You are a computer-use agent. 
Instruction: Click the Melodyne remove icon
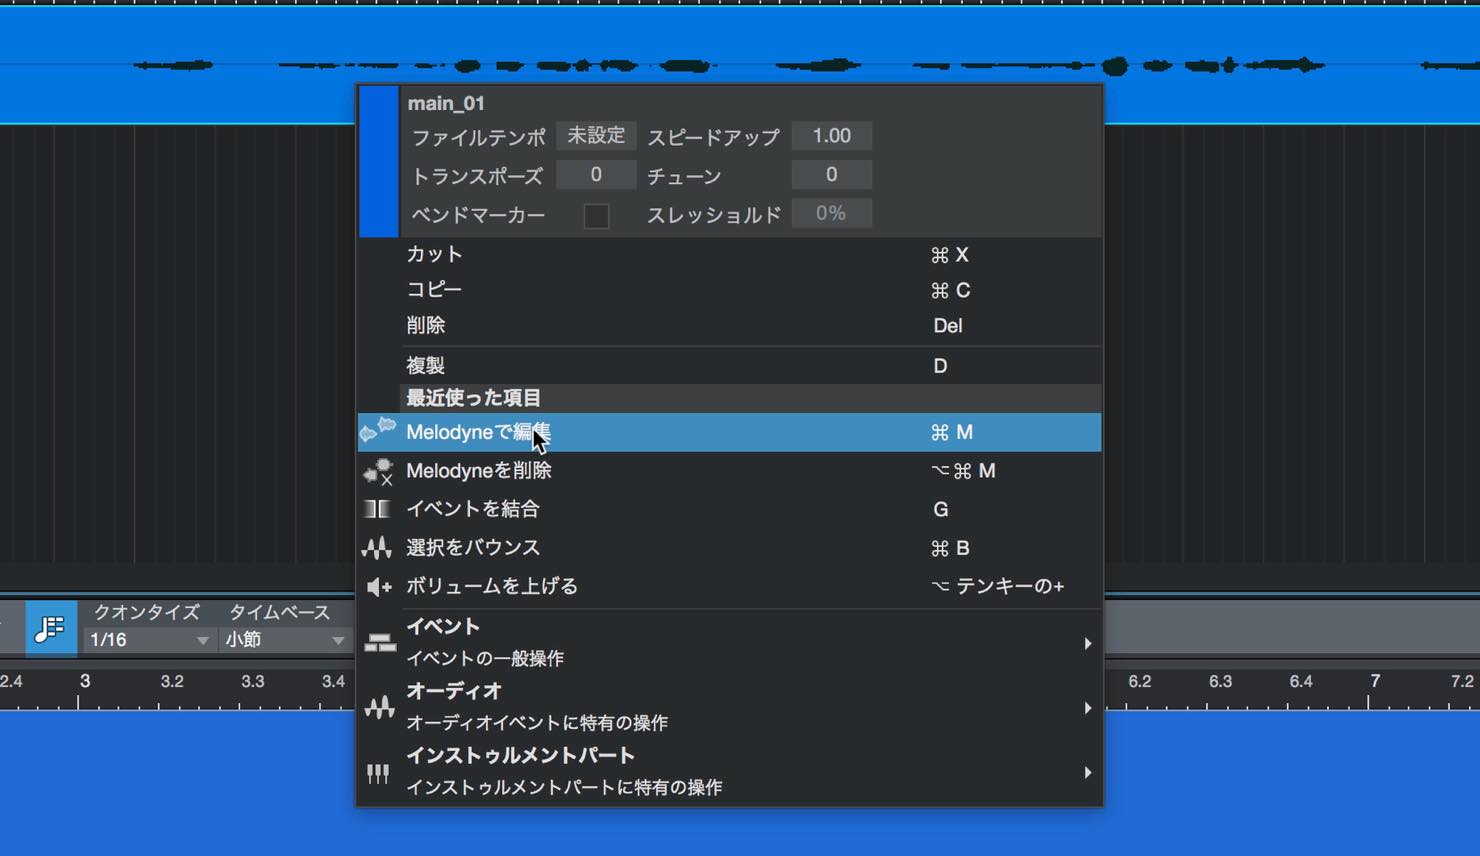click(378, 471)
